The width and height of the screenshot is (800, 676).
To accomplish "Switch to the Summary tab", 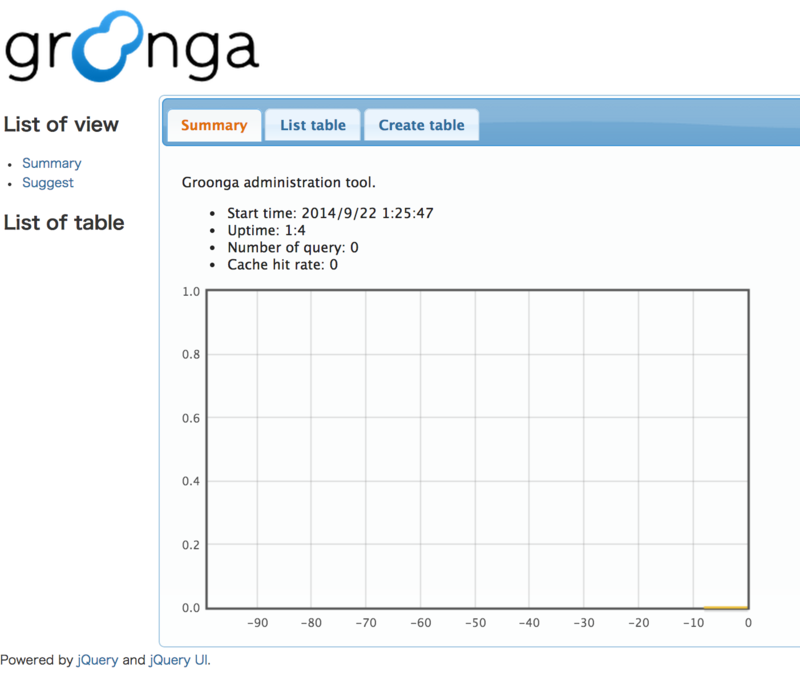I will pos(214,126).
